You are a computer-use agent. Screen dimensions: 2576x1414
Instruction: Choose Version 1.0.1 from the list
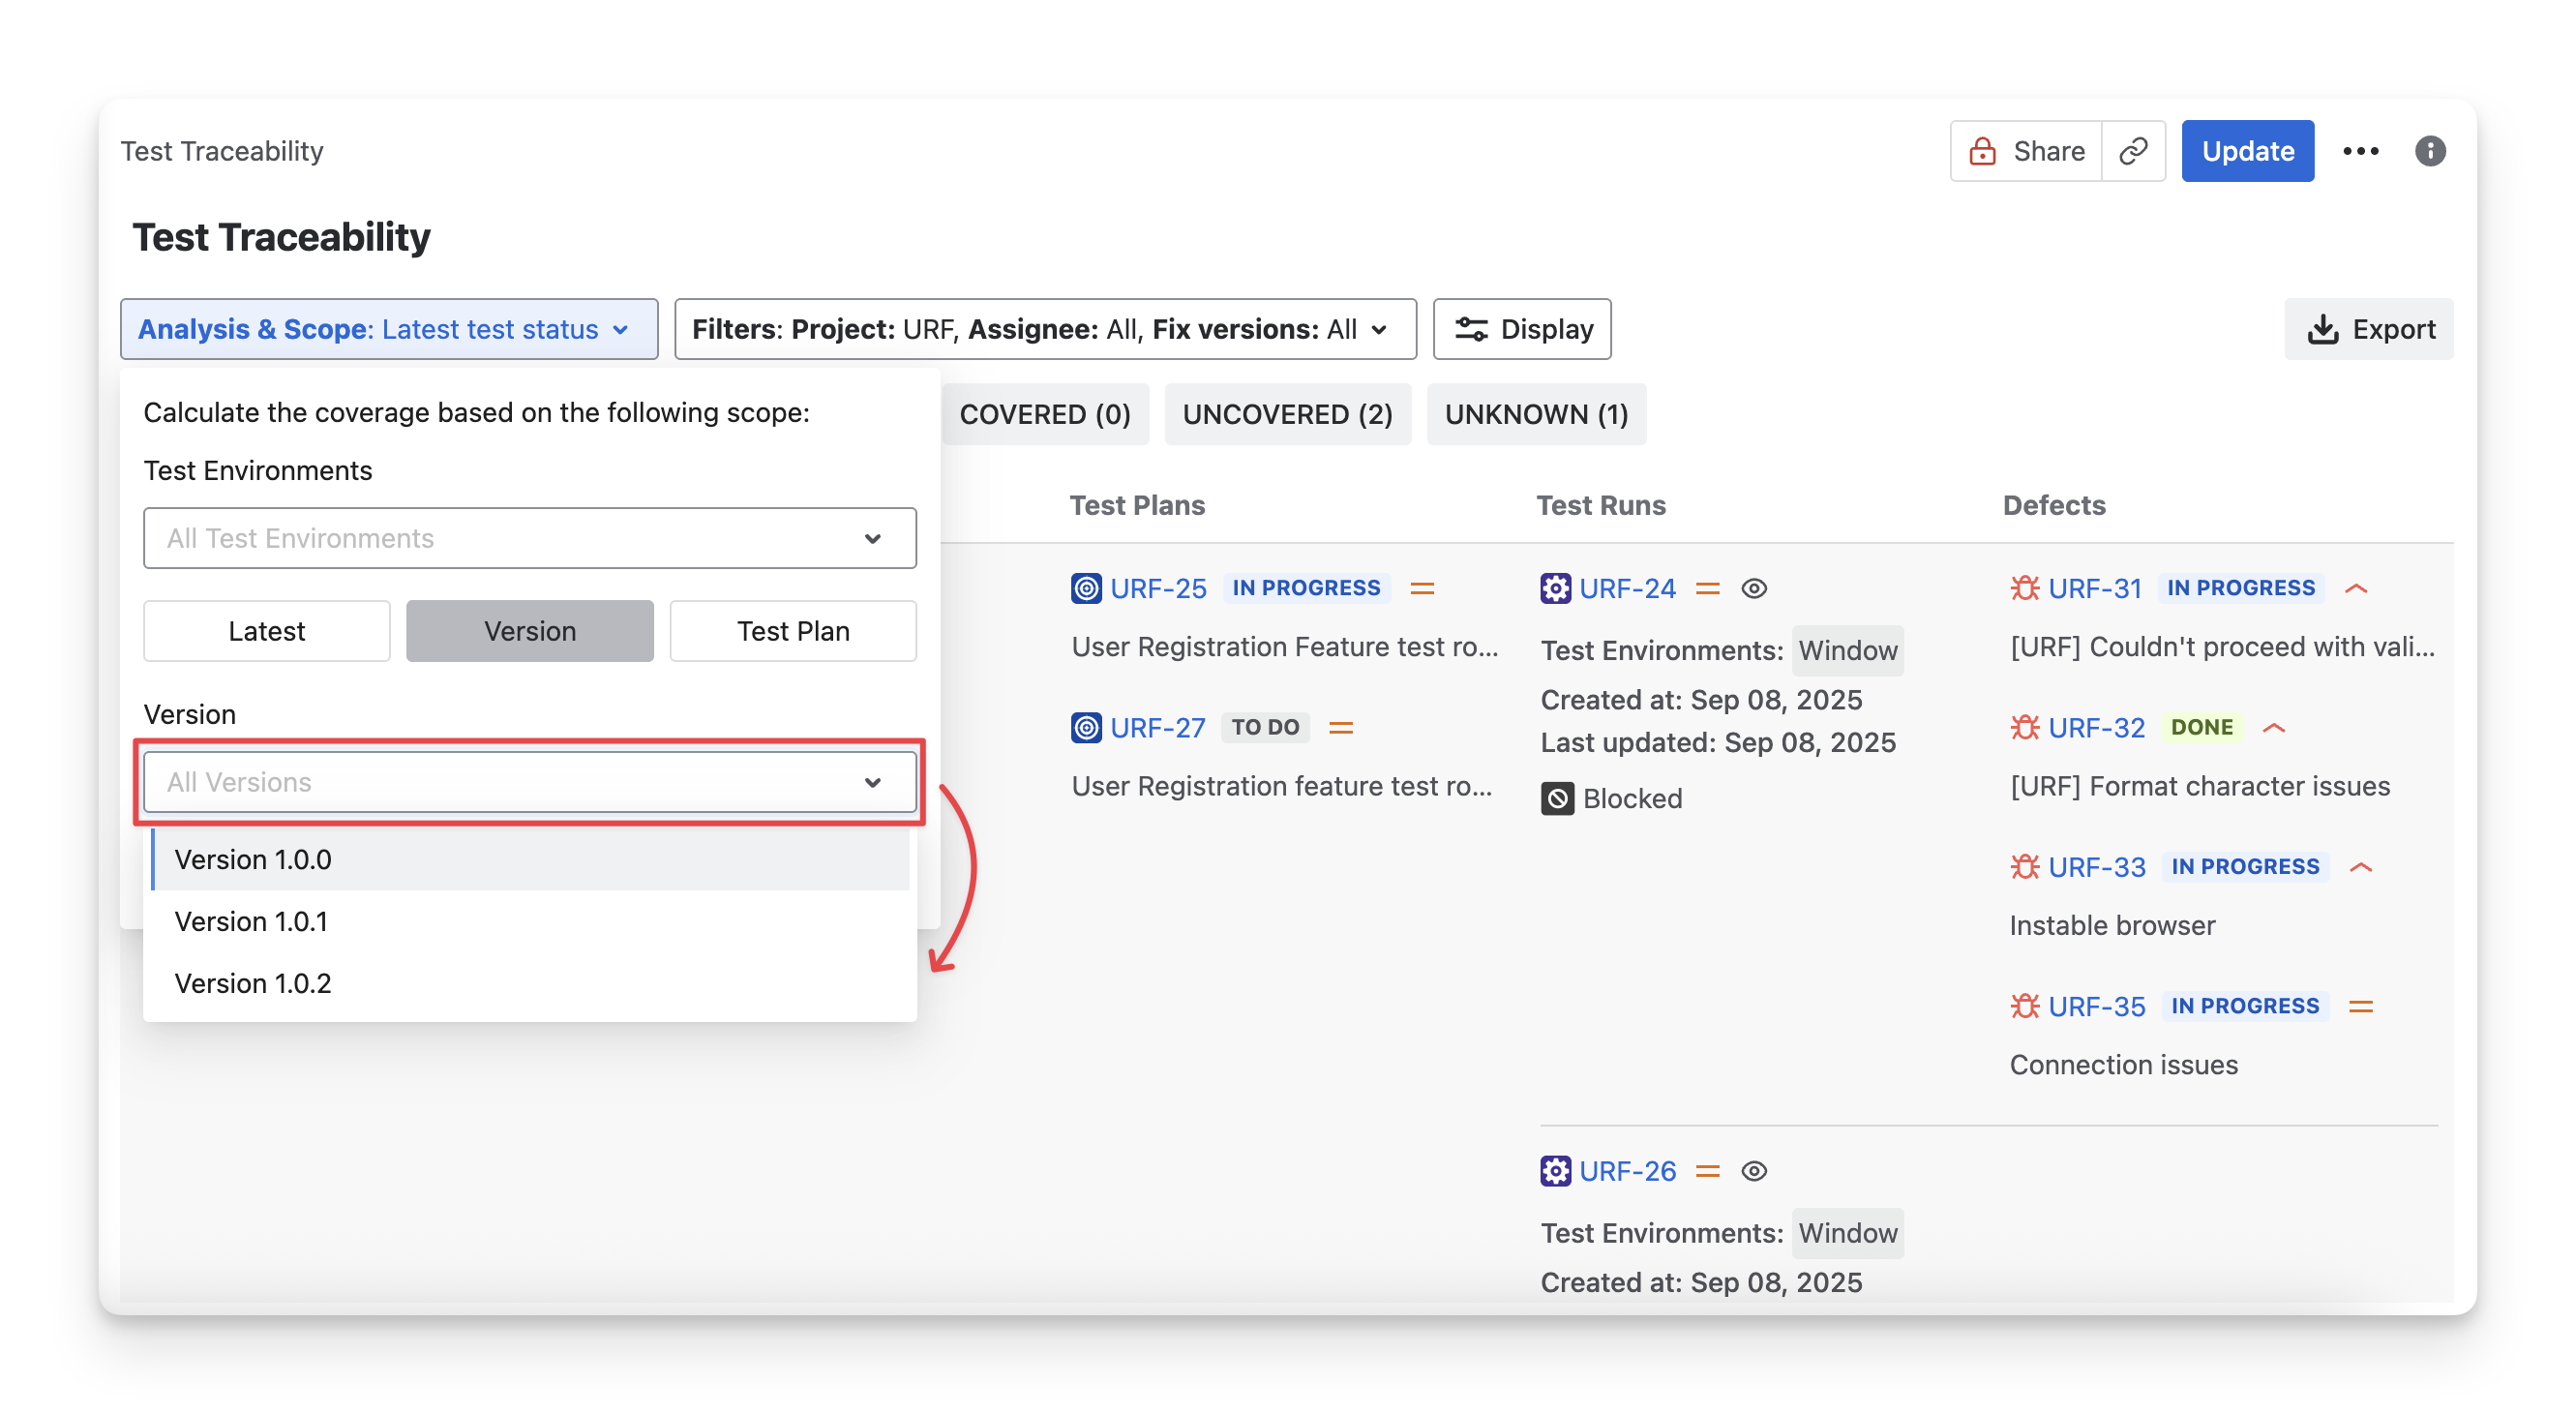[251, 921]
